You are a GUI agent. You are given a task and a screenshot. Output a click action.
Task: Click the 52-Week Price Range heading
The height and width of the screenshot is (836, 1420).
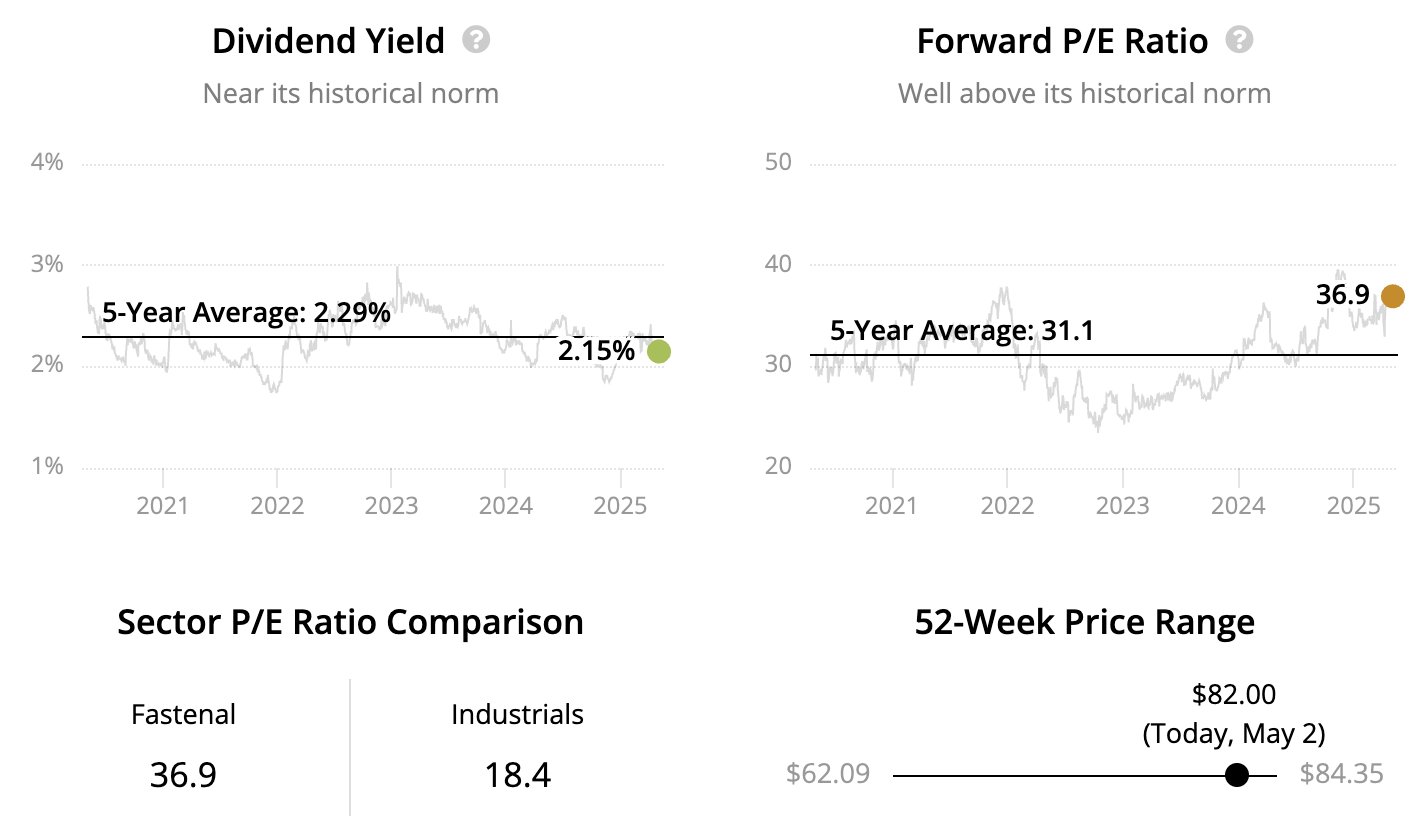coord(1084,622)
